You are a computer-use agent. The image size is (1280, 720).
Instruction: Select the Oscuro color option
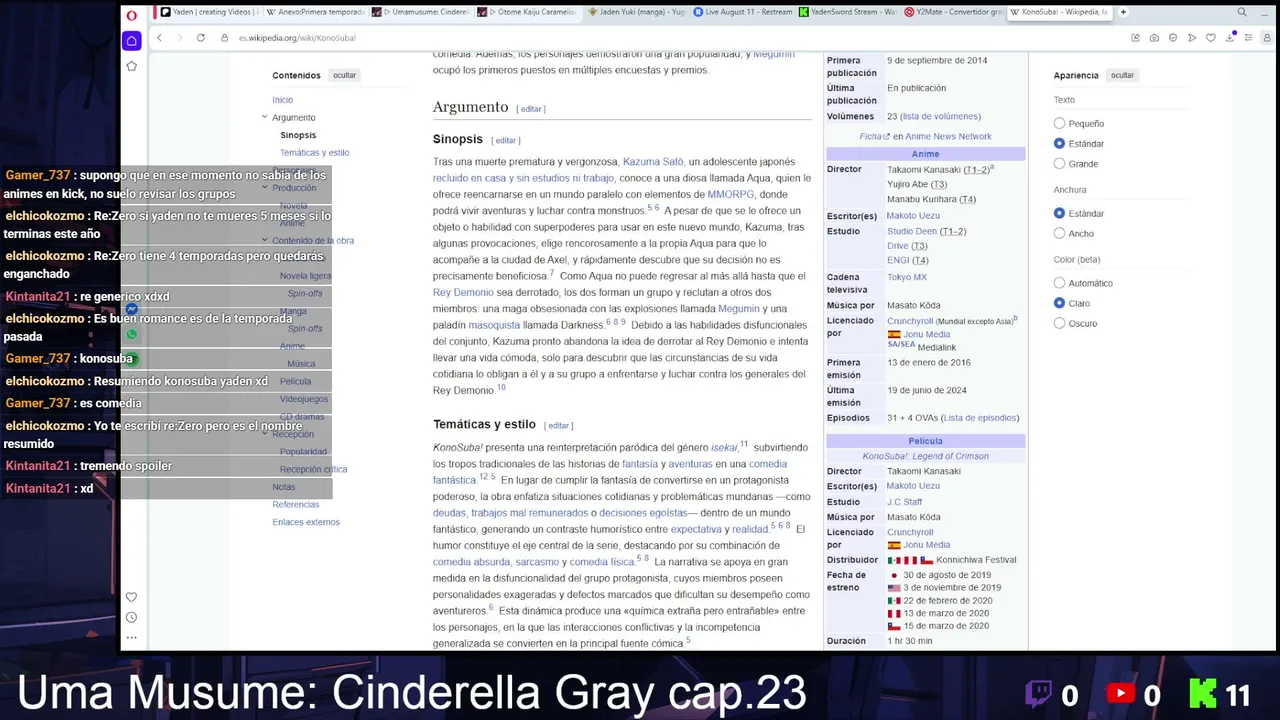point(1059,324)
